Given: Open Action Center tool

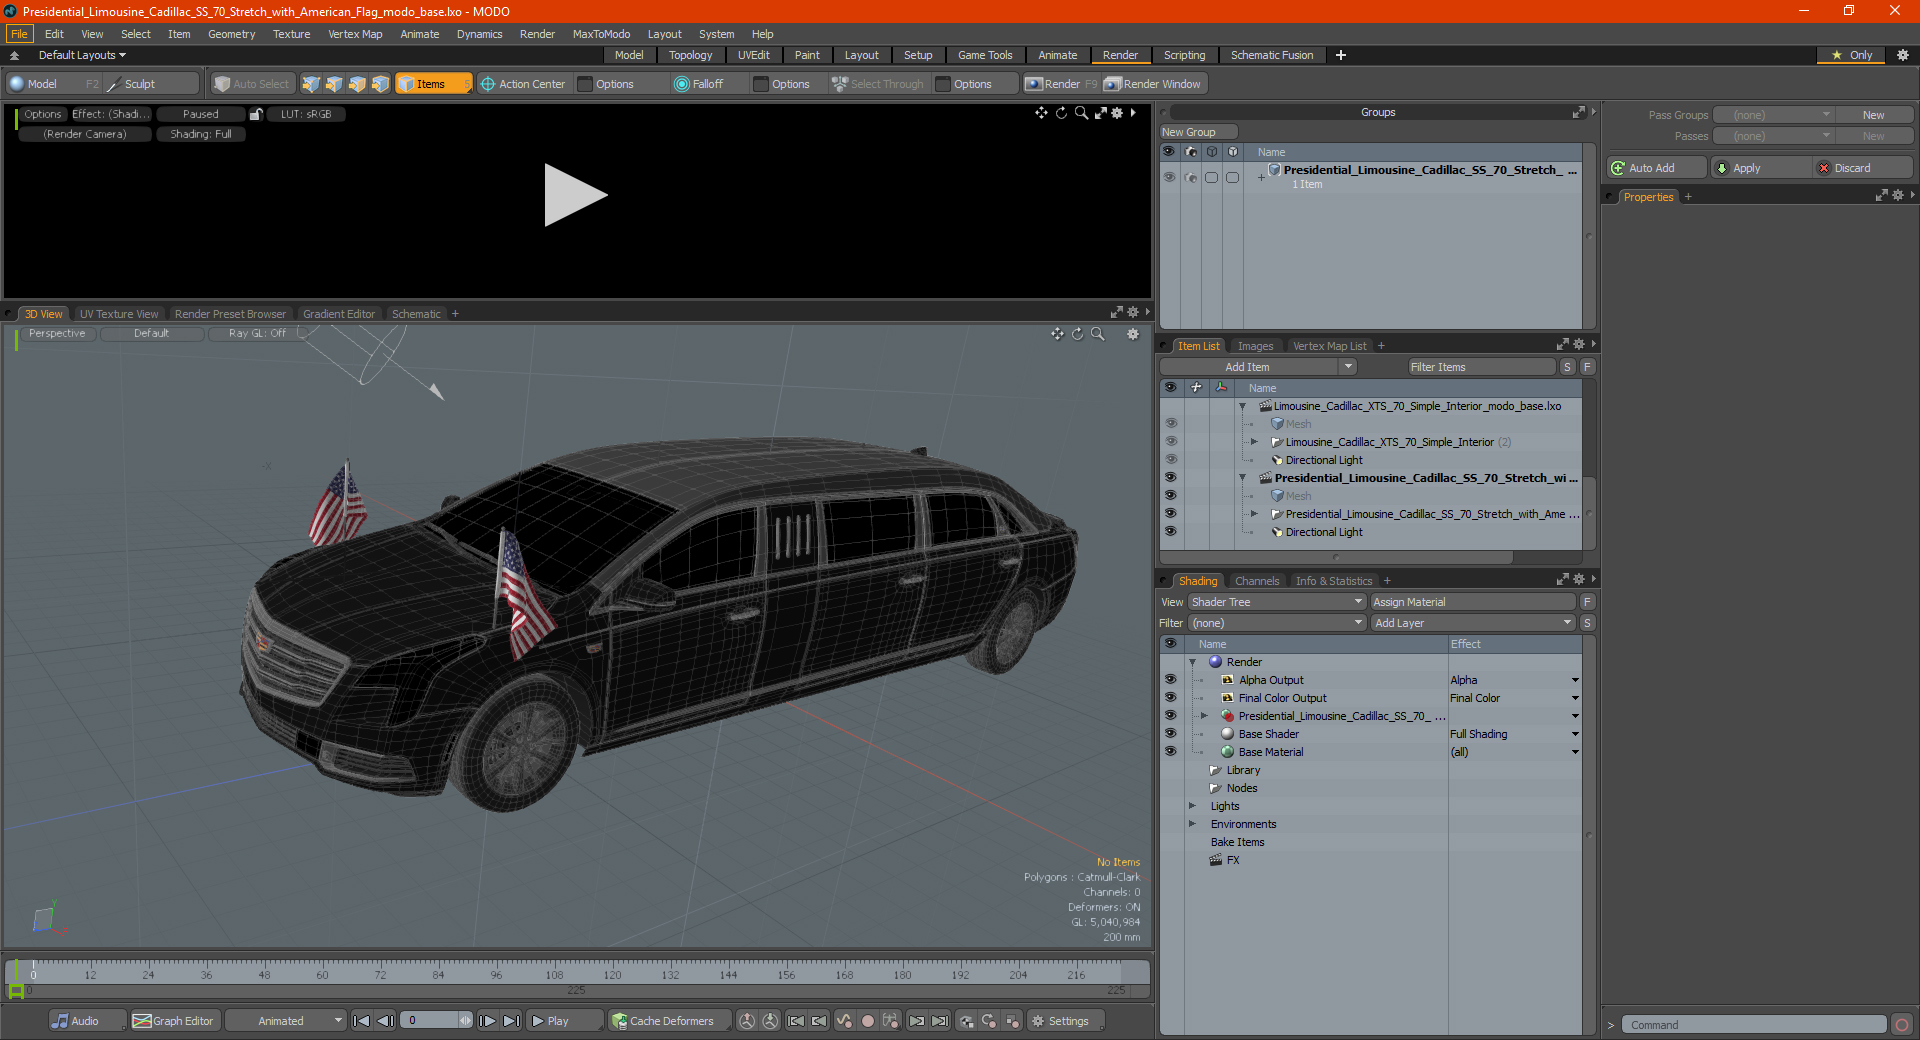Looking at the screenshot, I should (x=523, y=84).
